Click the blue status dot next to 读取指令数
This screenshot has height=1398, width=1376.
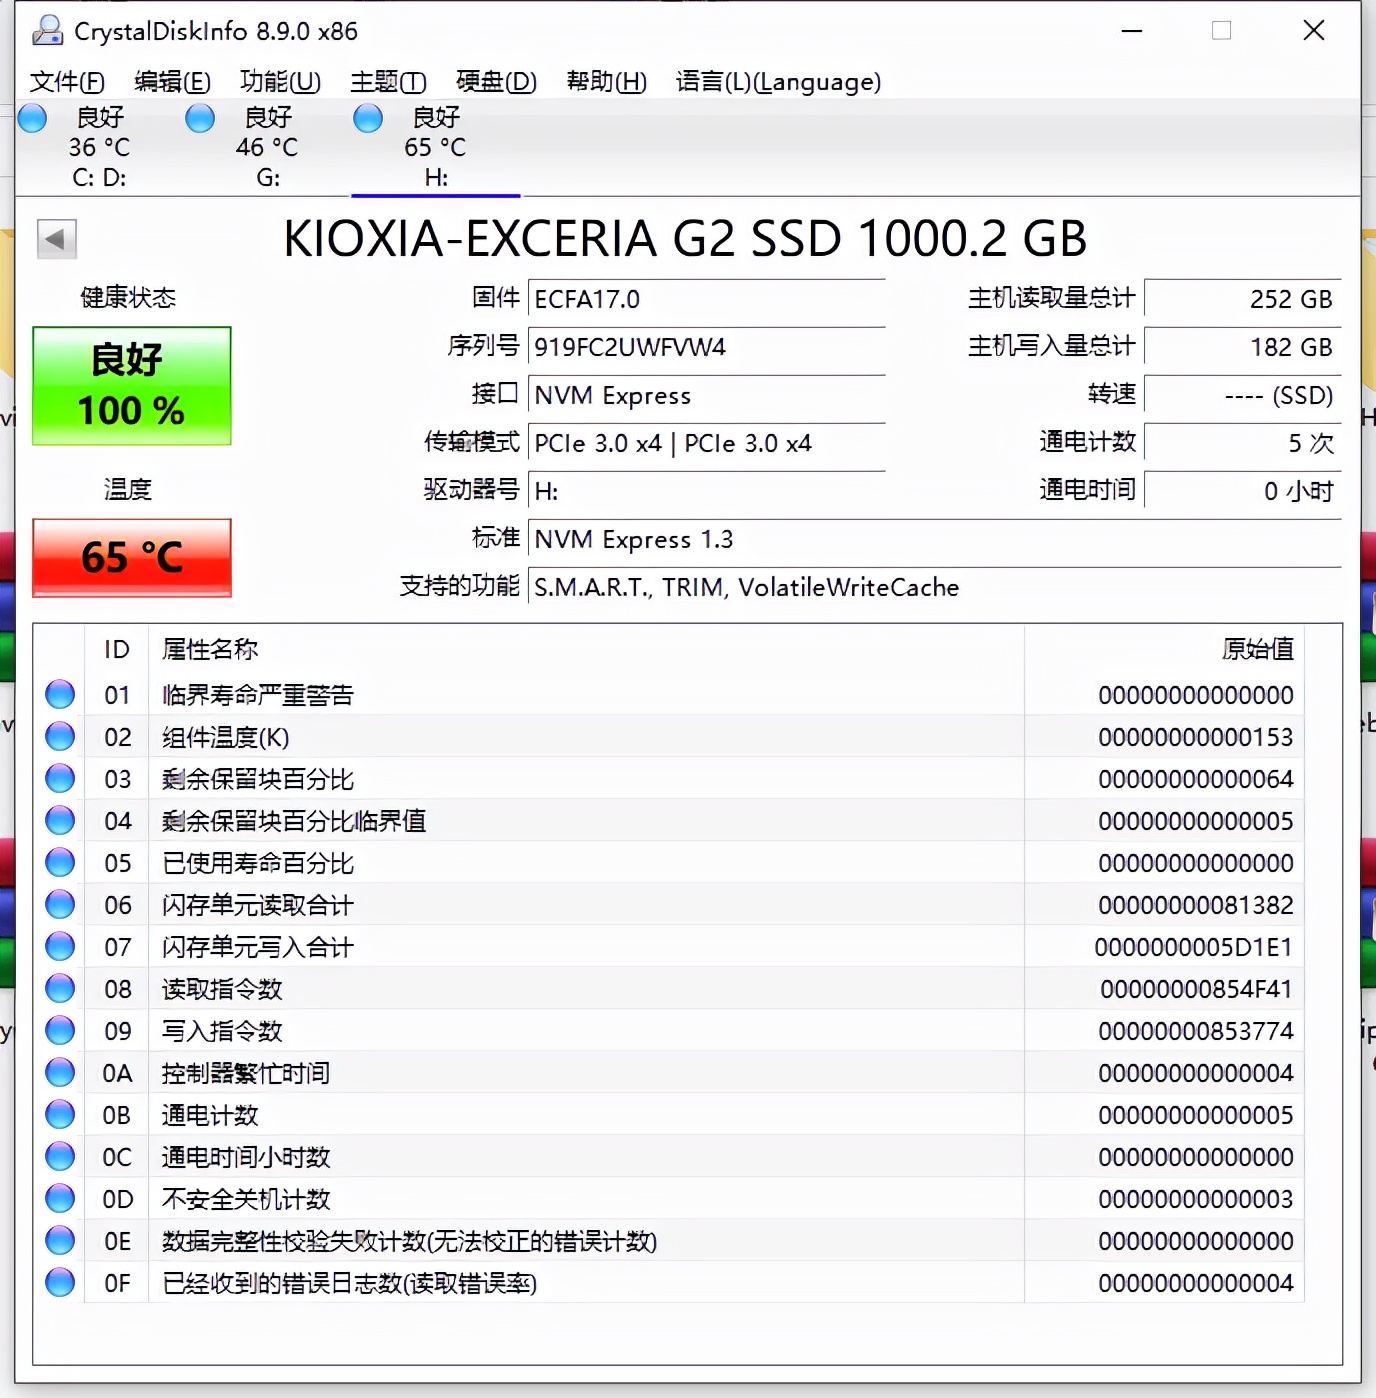point(59,988)
